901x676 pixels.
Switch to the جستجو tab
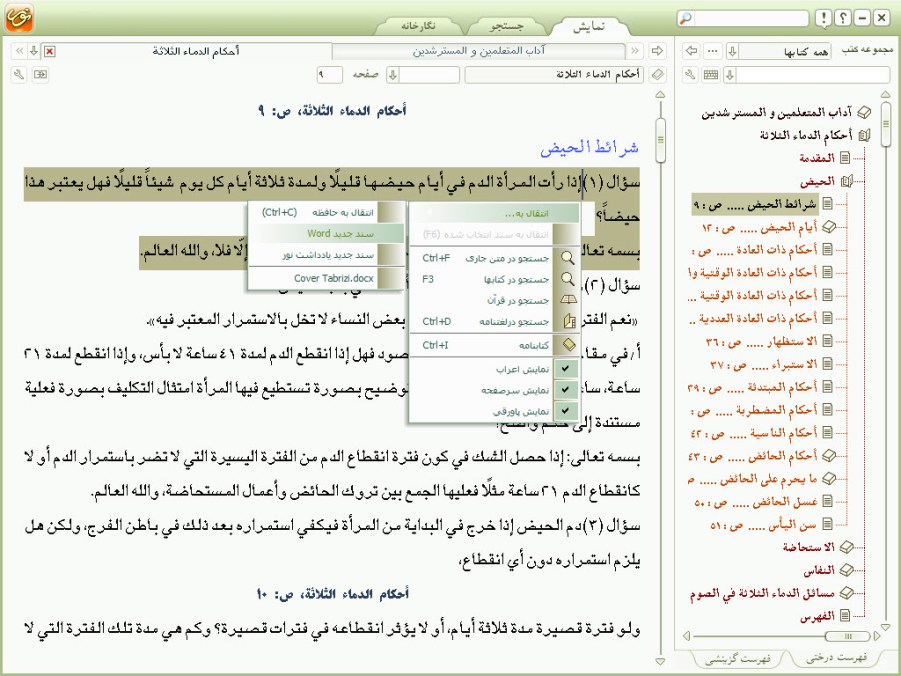[506, 26]
